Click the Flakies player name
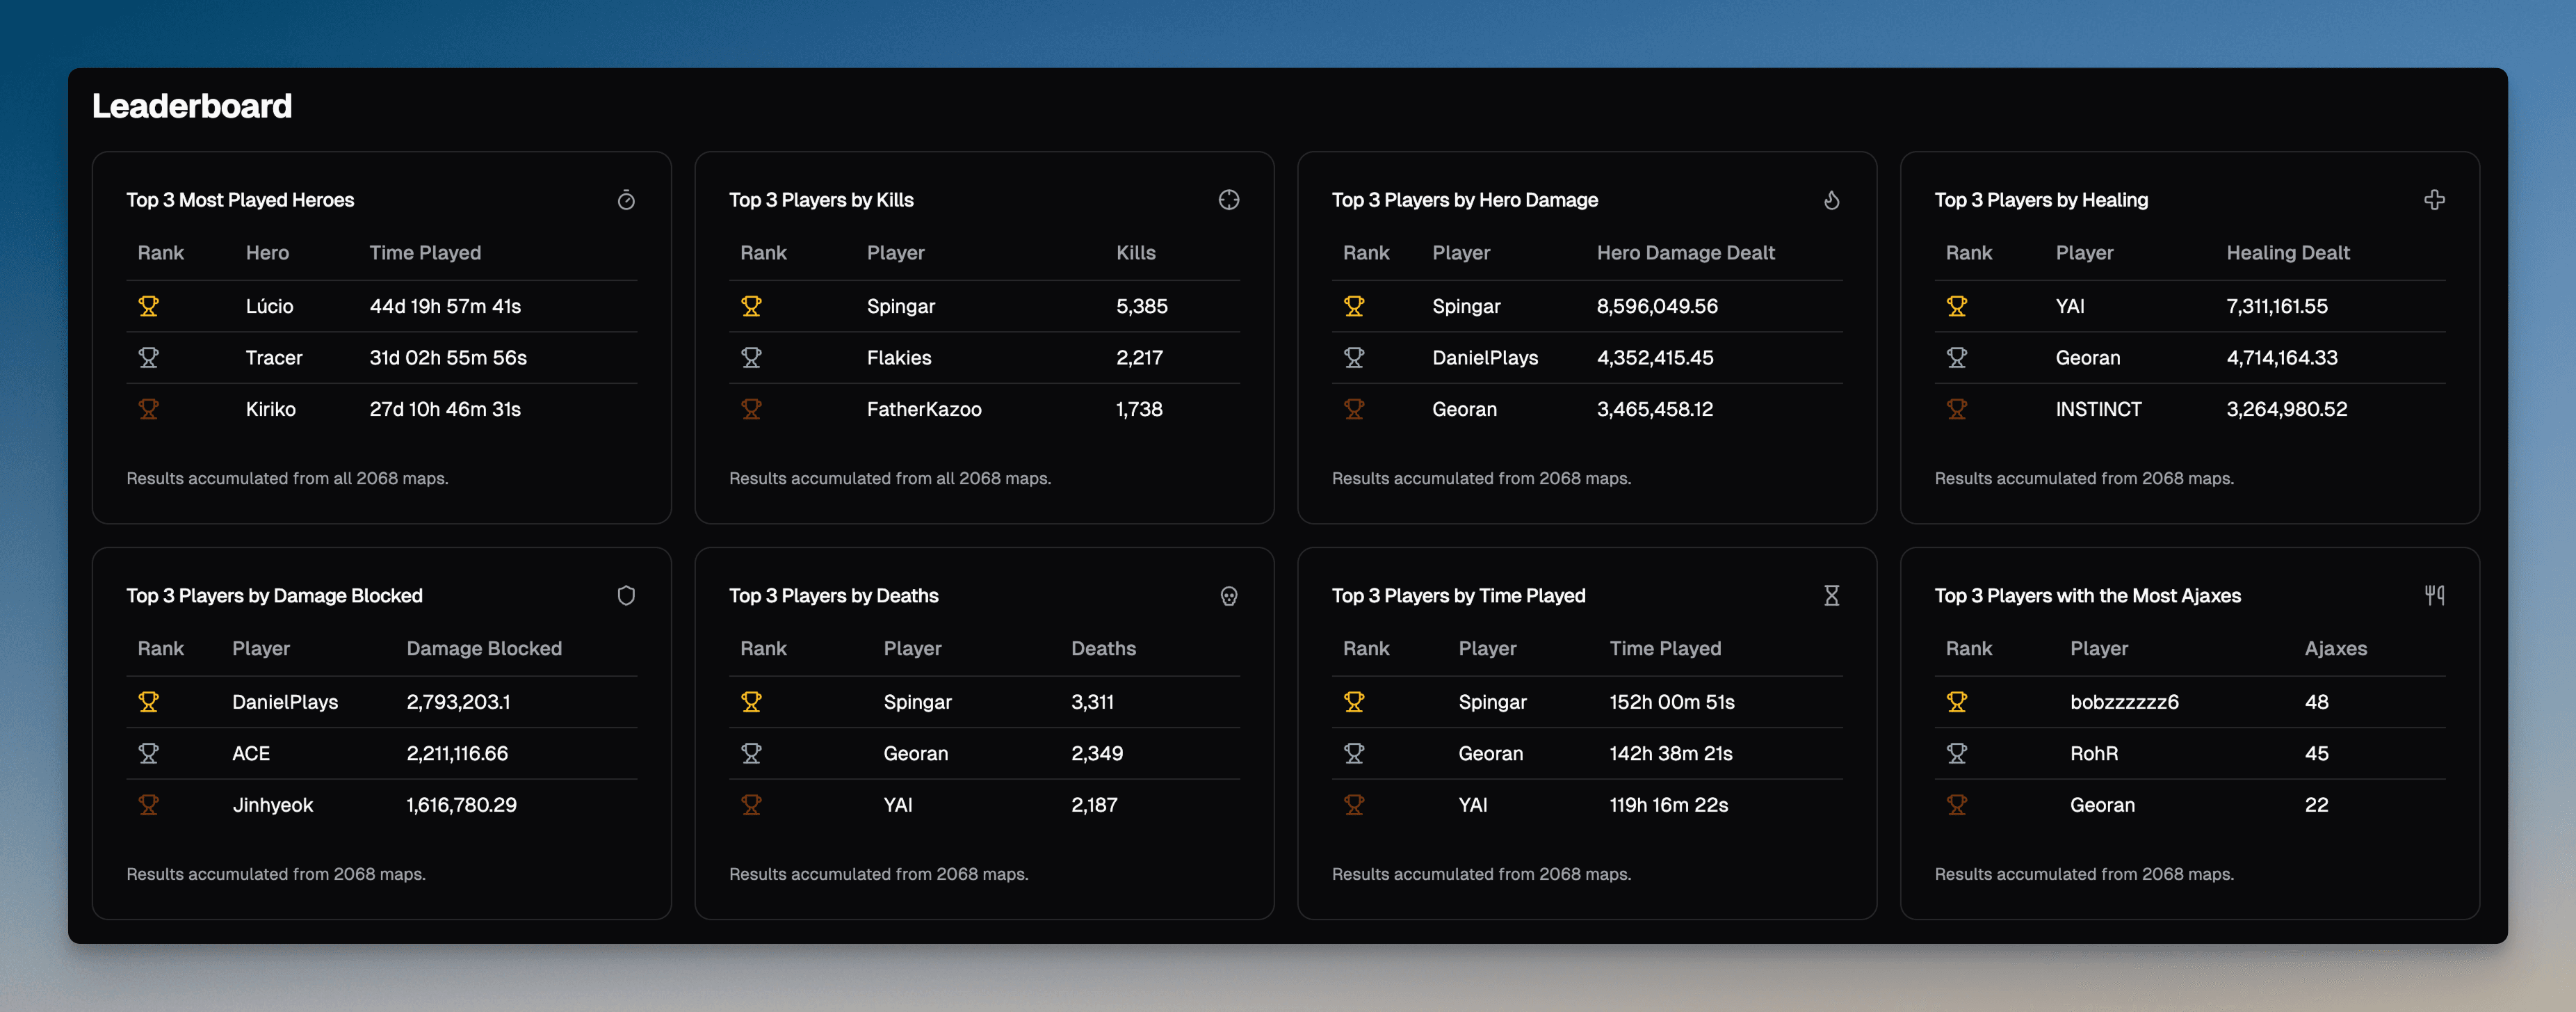2576x1012 pixels. 899,358
